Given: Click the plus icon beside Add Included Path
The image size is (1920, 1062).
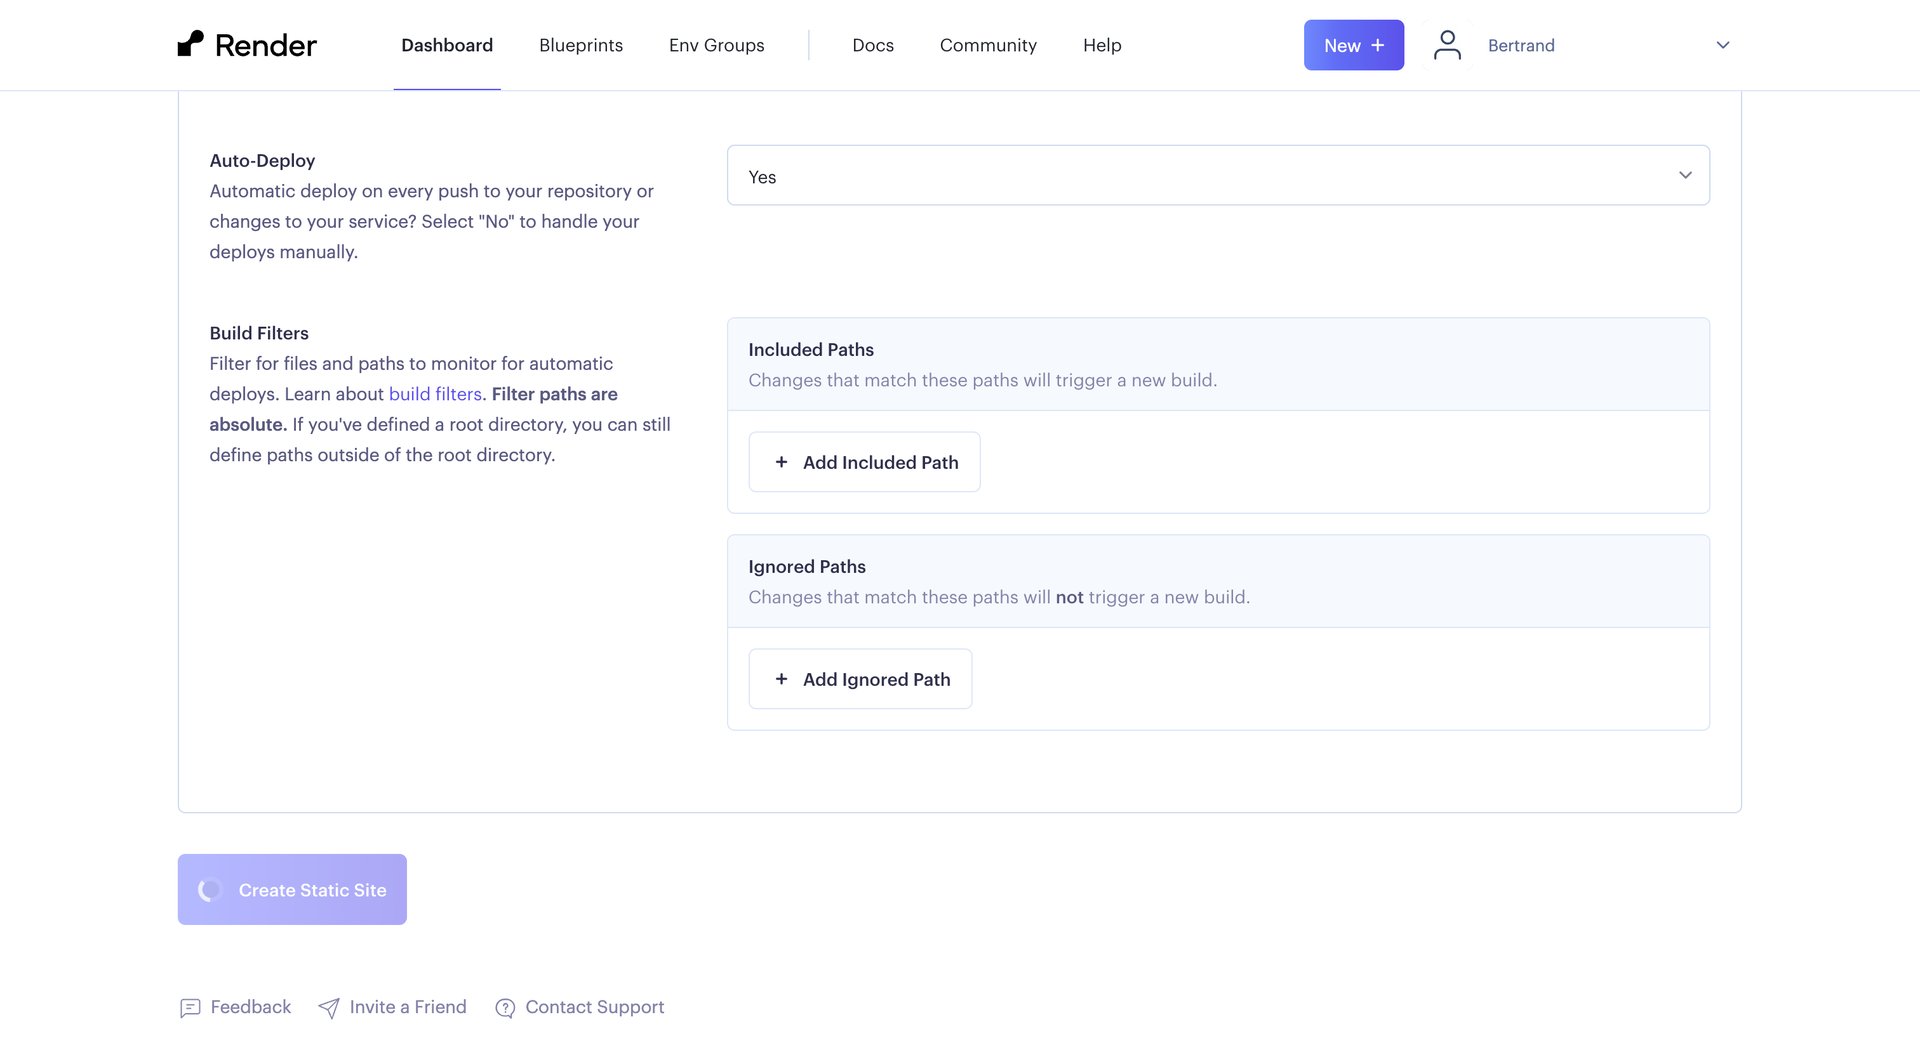Looking at the screenshot, I should (x=781, y=462).
